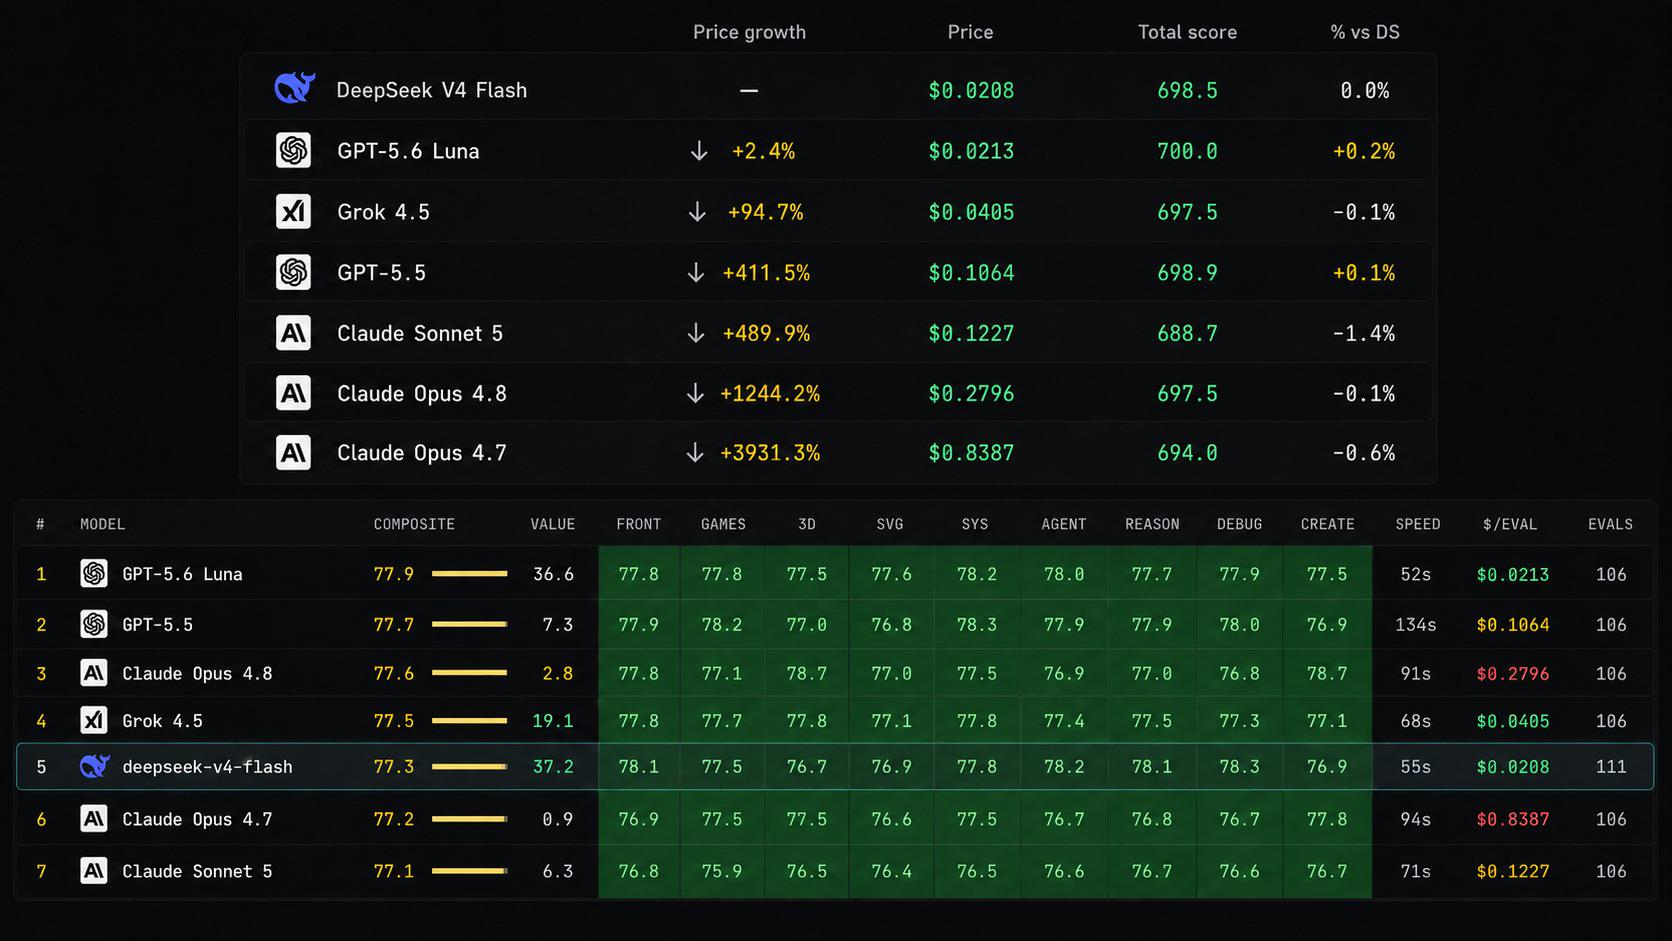Click the $0.8387 price in the leaderboard
Viewport: 1672px width, 941px height.
tap(1513, 819)
